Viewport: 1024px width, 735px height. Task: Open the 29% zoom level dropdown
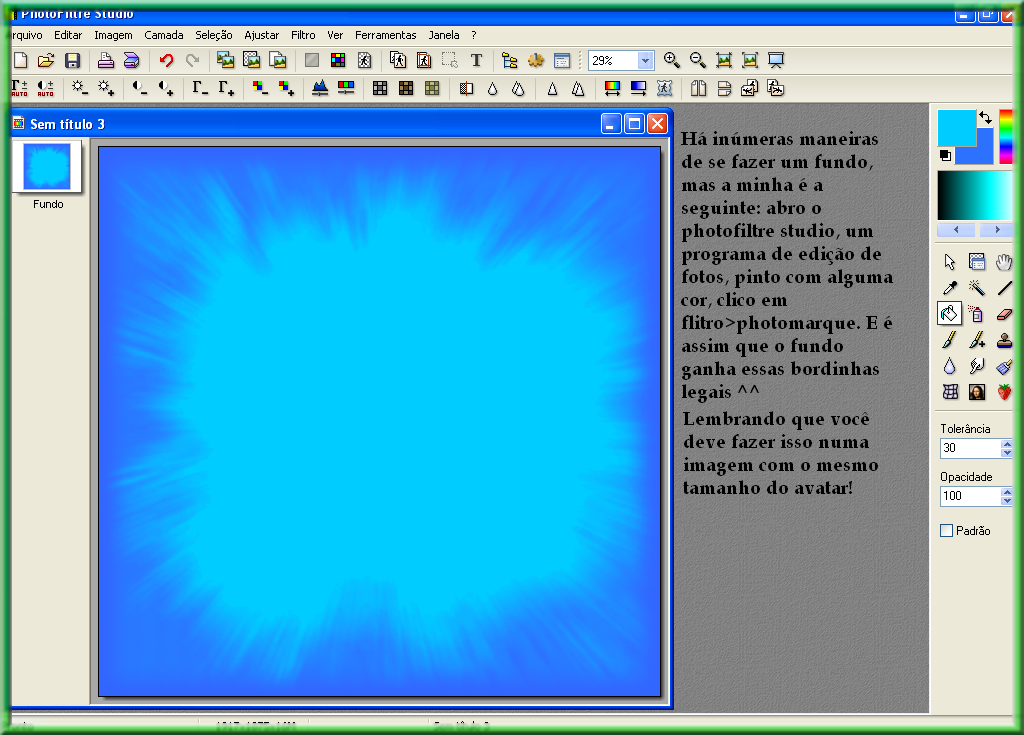click(644, 61)
